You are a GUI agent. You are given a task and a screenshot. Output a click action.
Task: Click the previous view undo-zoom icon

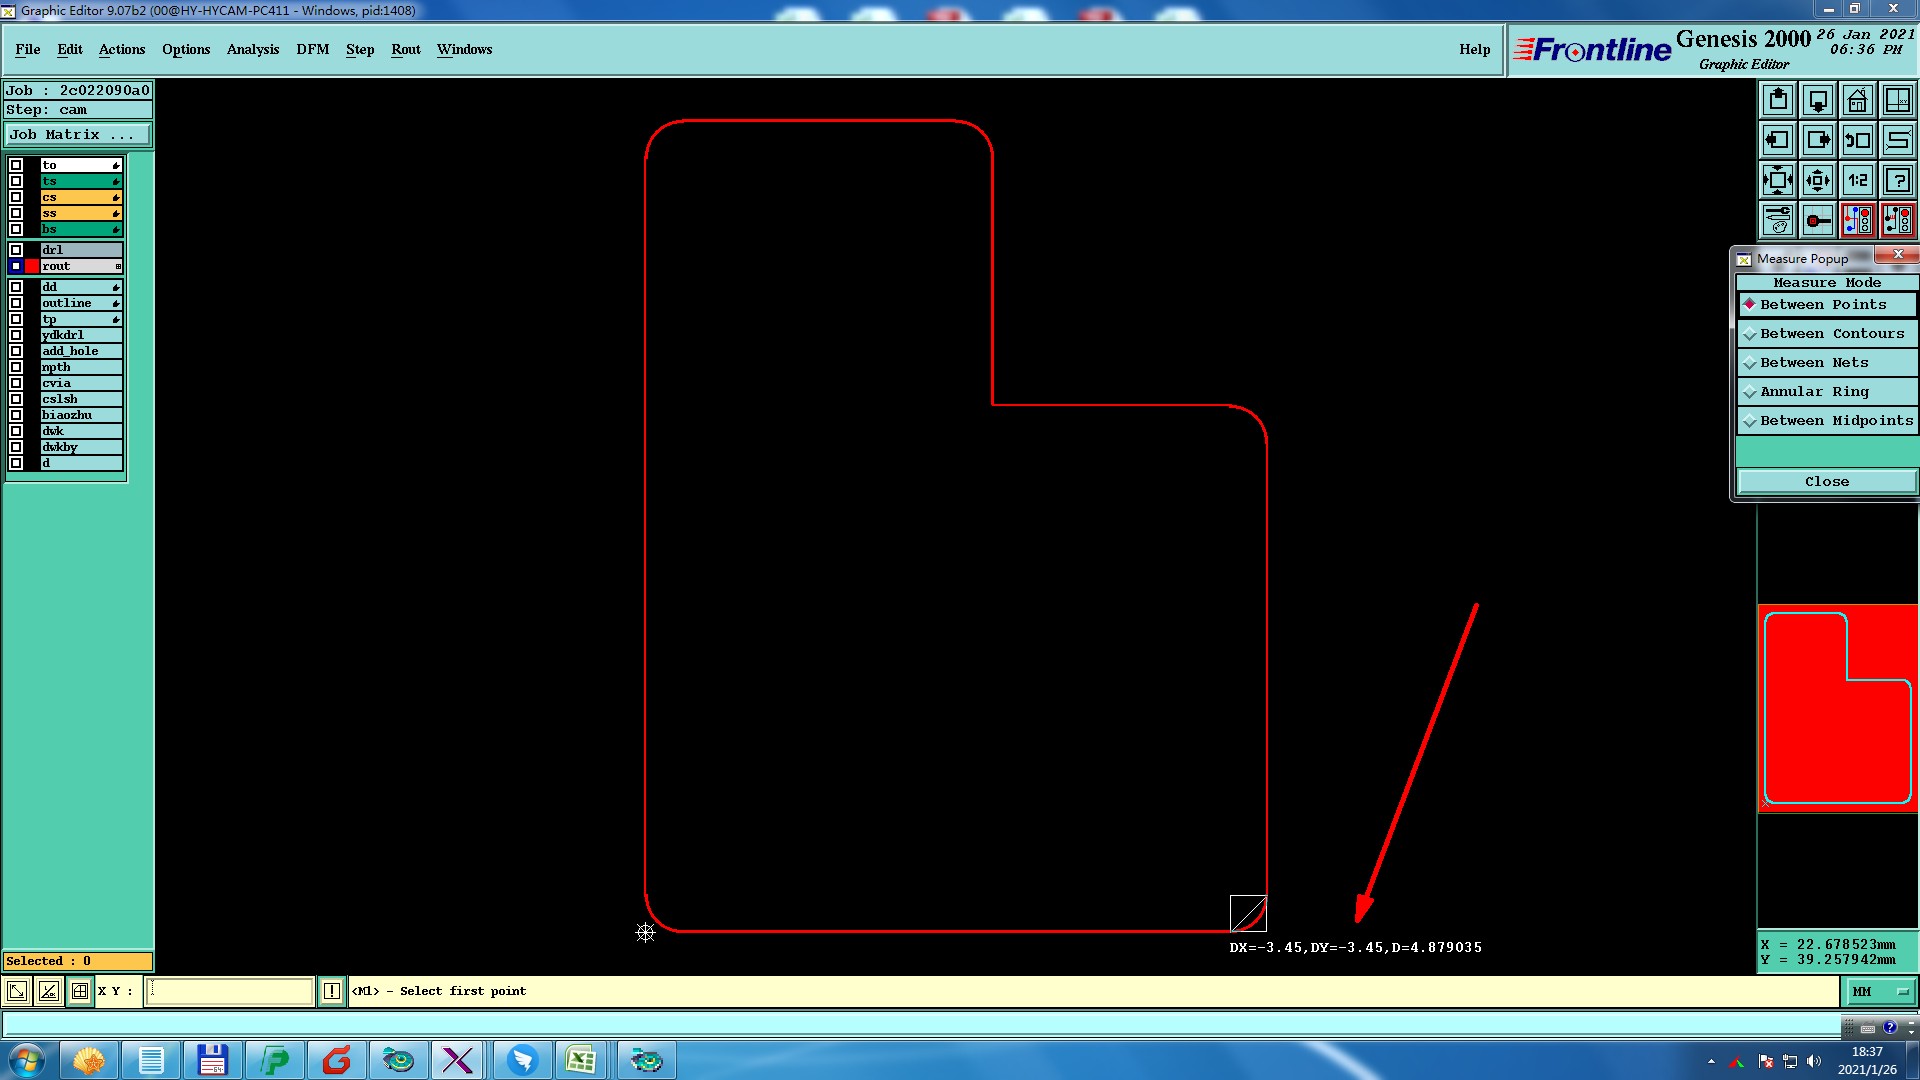(1857, 141)
